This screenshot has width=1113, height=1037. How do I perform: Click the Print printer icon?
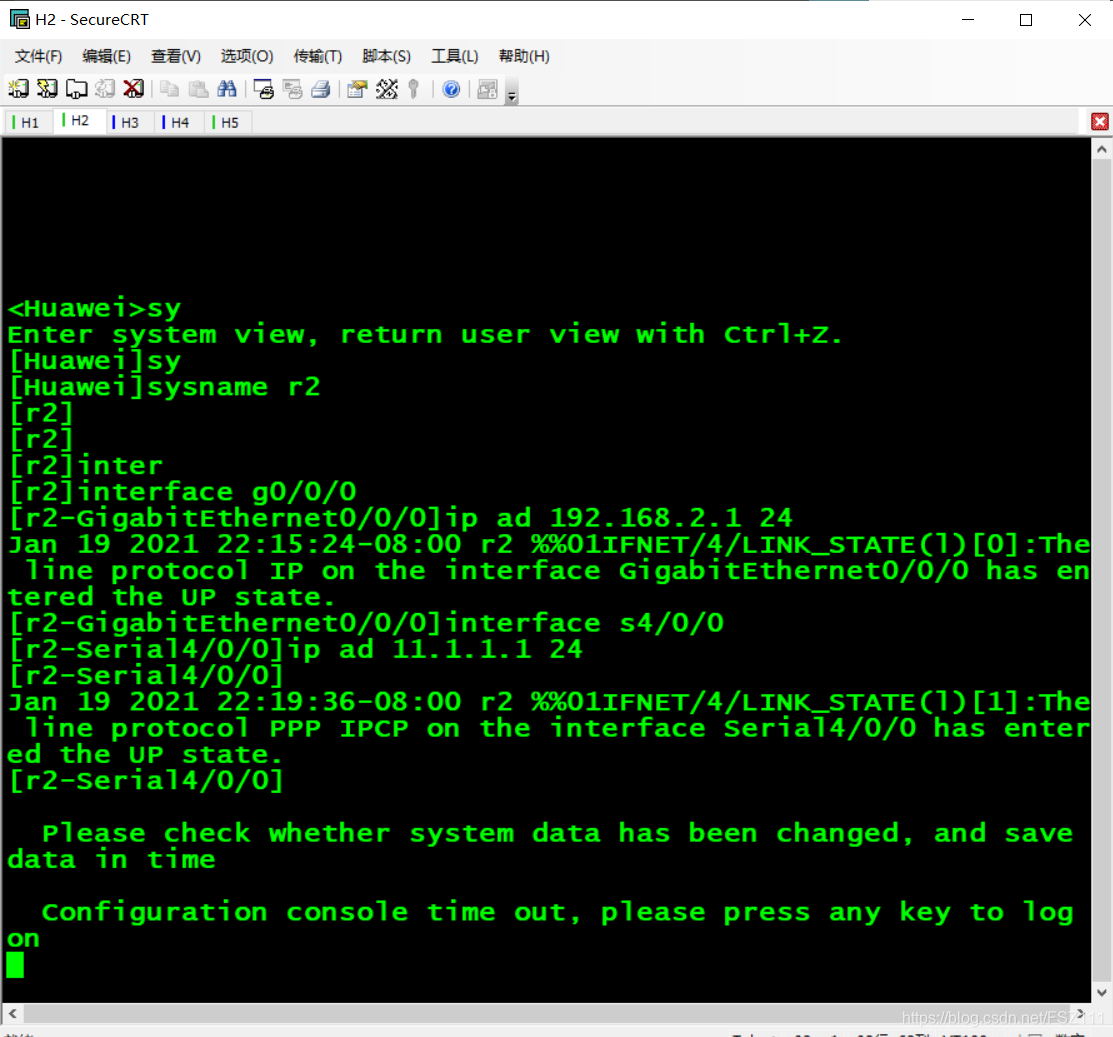click(x=321, y=89)
